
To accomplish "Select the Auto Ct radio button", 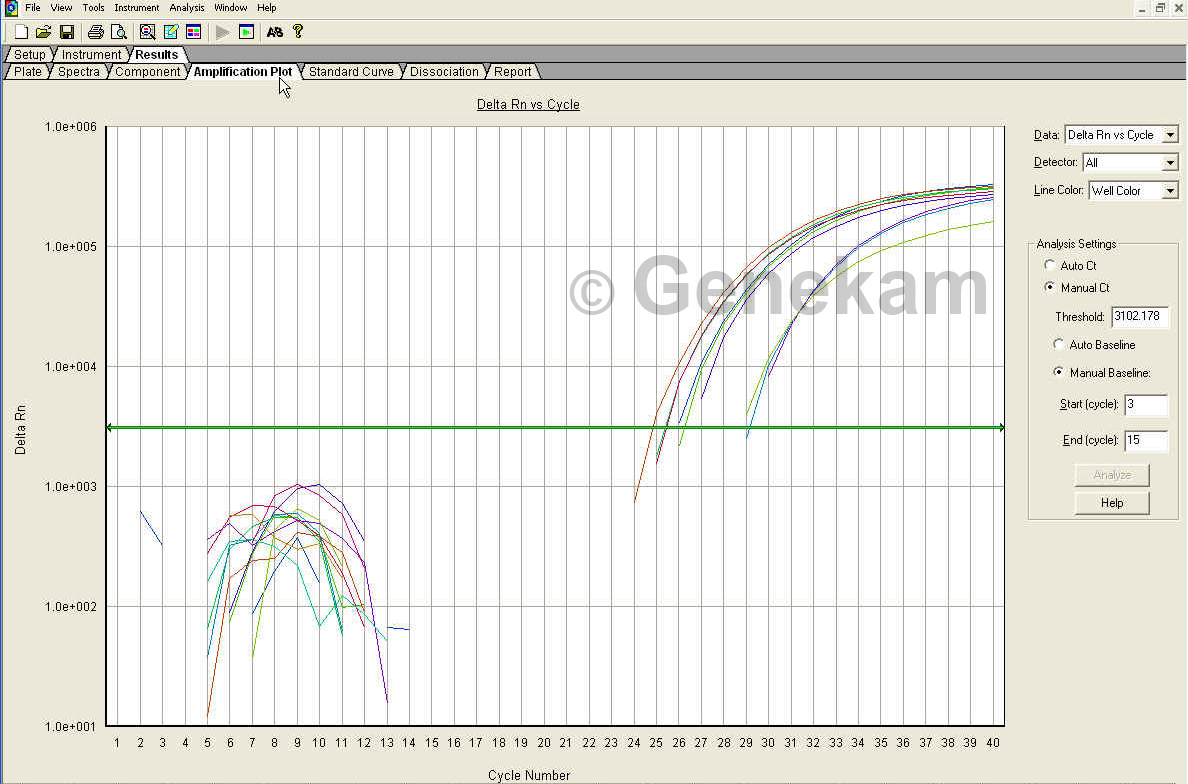I will tap(1050, 265).
